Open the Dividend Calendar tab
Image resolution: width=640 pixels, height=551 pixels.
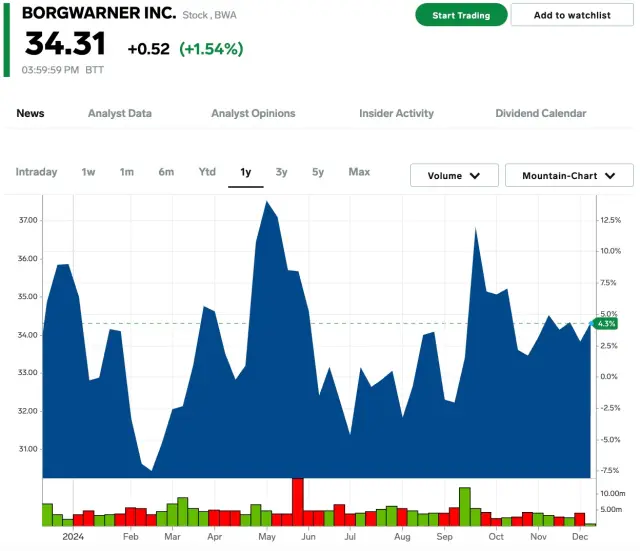coord(541,114)
